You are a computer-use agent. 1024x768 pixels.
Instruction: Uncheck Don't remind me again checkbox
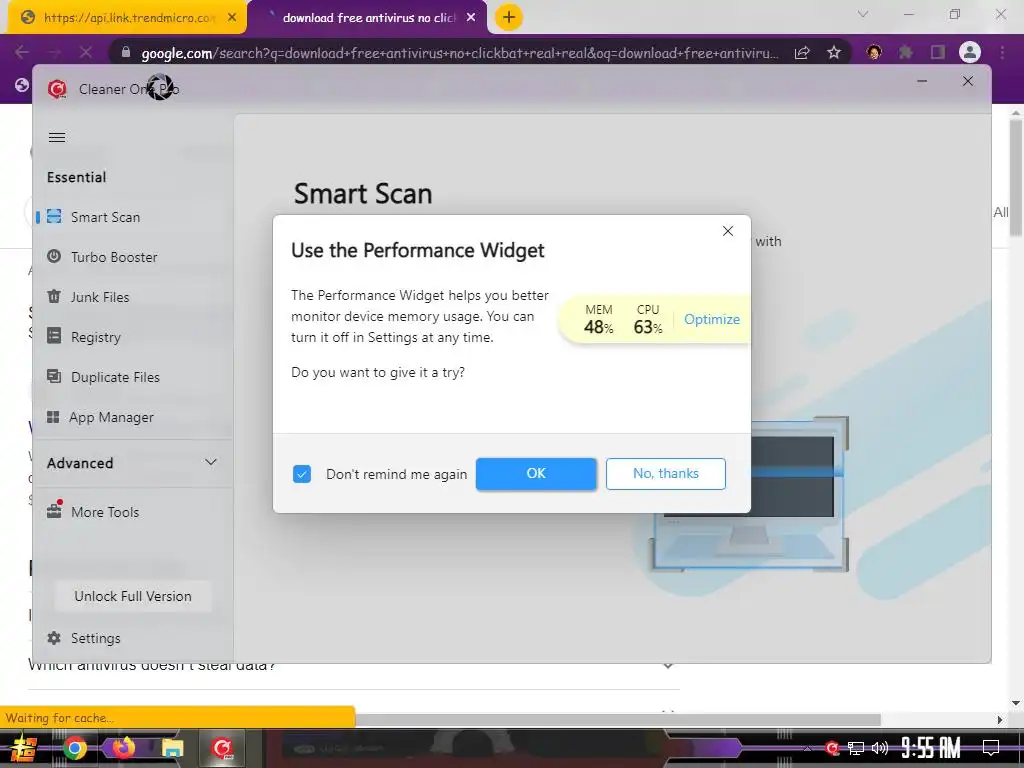[302, 474]
